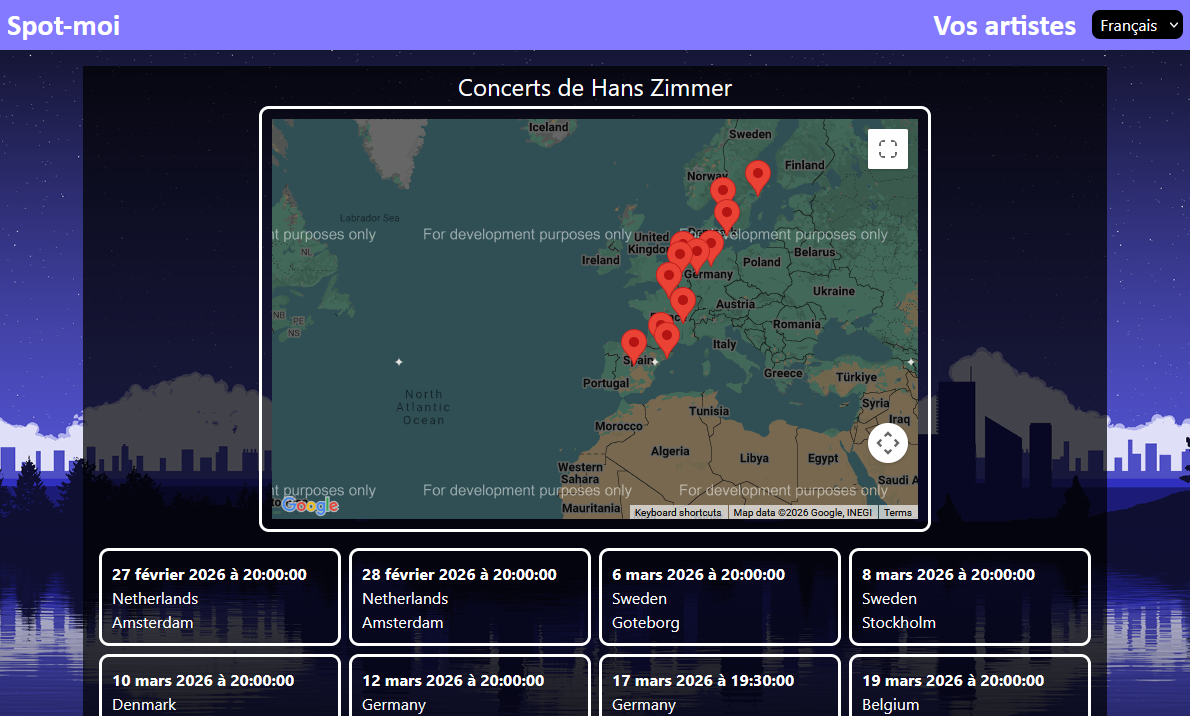Image resolution: width=1190 pixels, height=716 pixels.
Task: Select the 19 mars Belgium concert card
Action: [x=969, y=690]
